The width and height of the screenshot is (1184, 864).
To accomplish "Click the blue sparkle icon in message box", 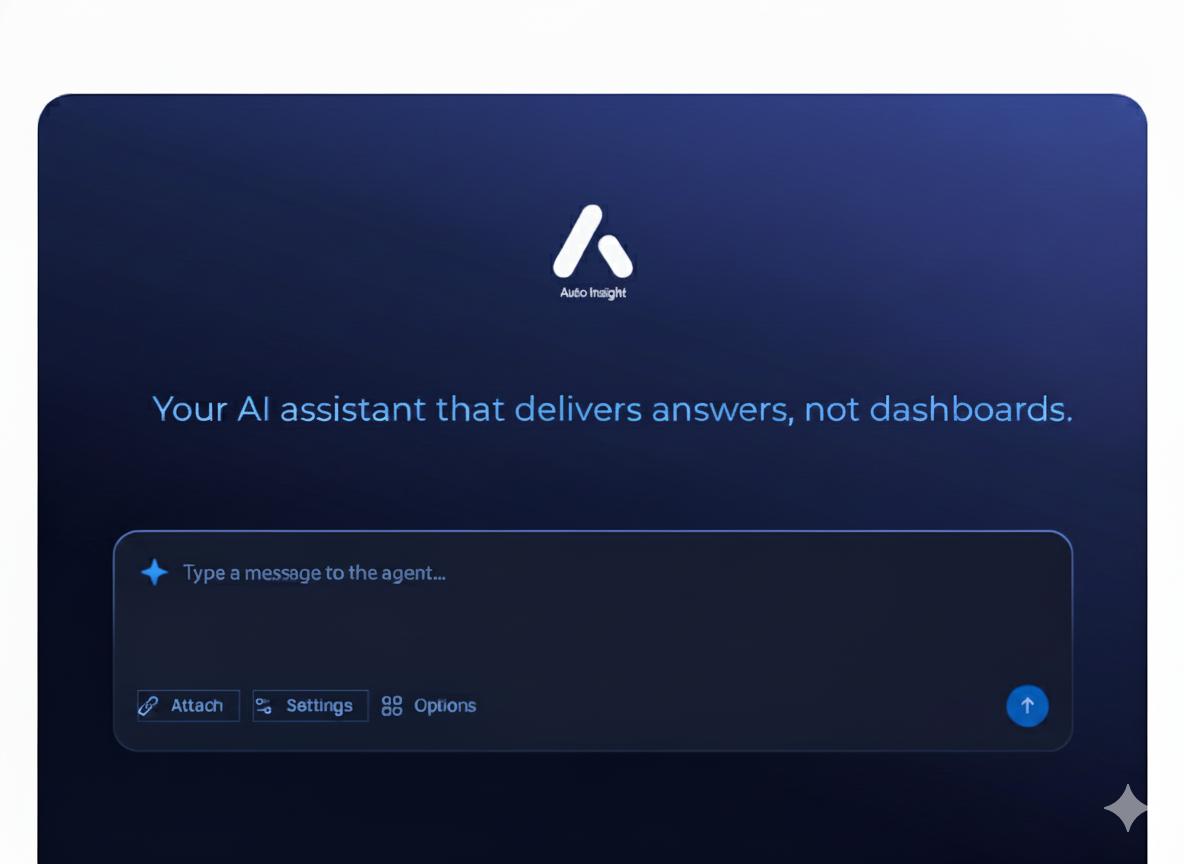I will click(155, 572).
